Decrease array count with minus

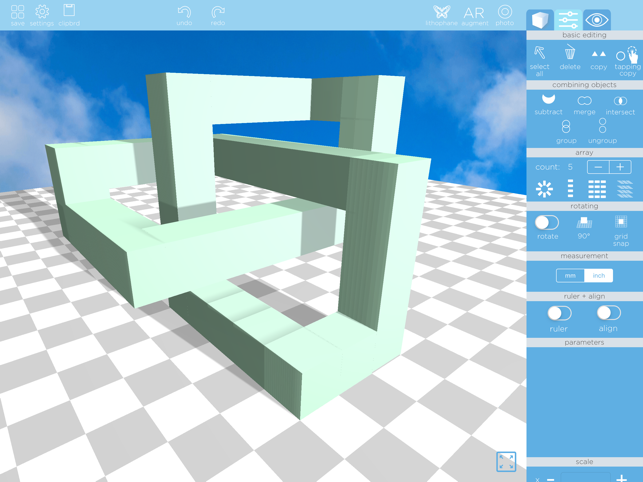pos(598,167)
